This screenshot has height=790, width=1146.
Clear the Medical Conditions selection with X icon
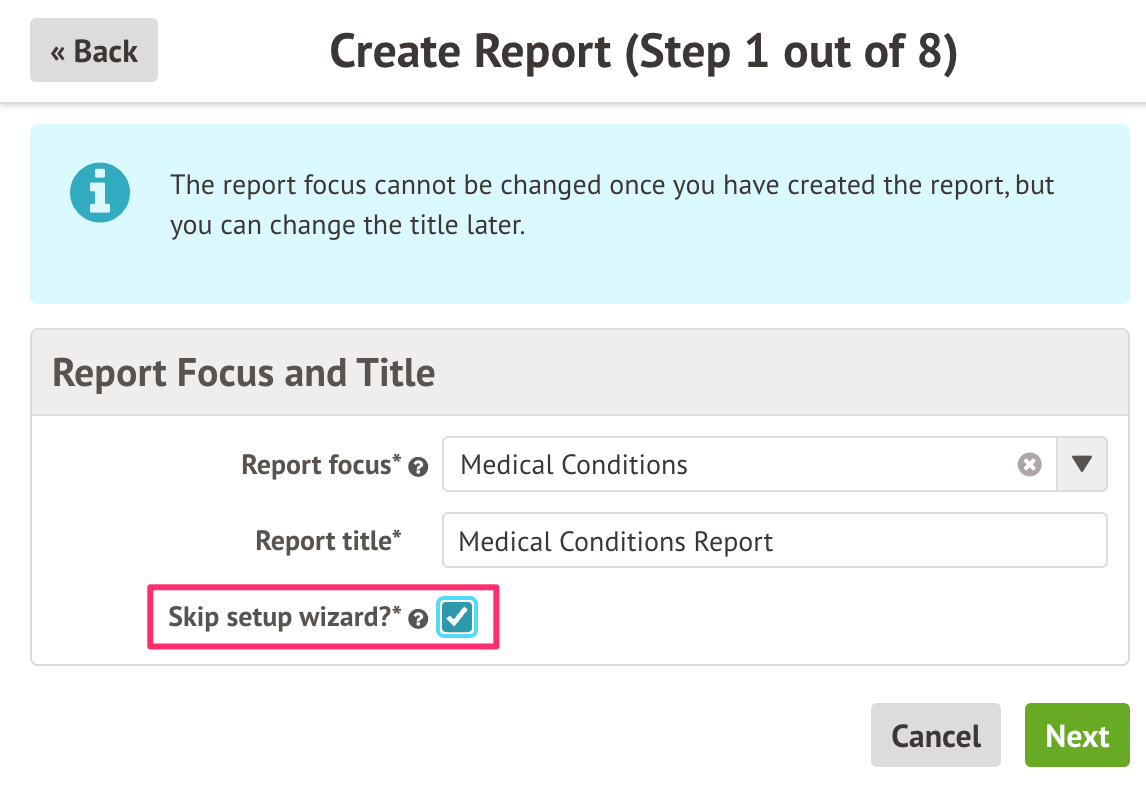(1030, 465)
